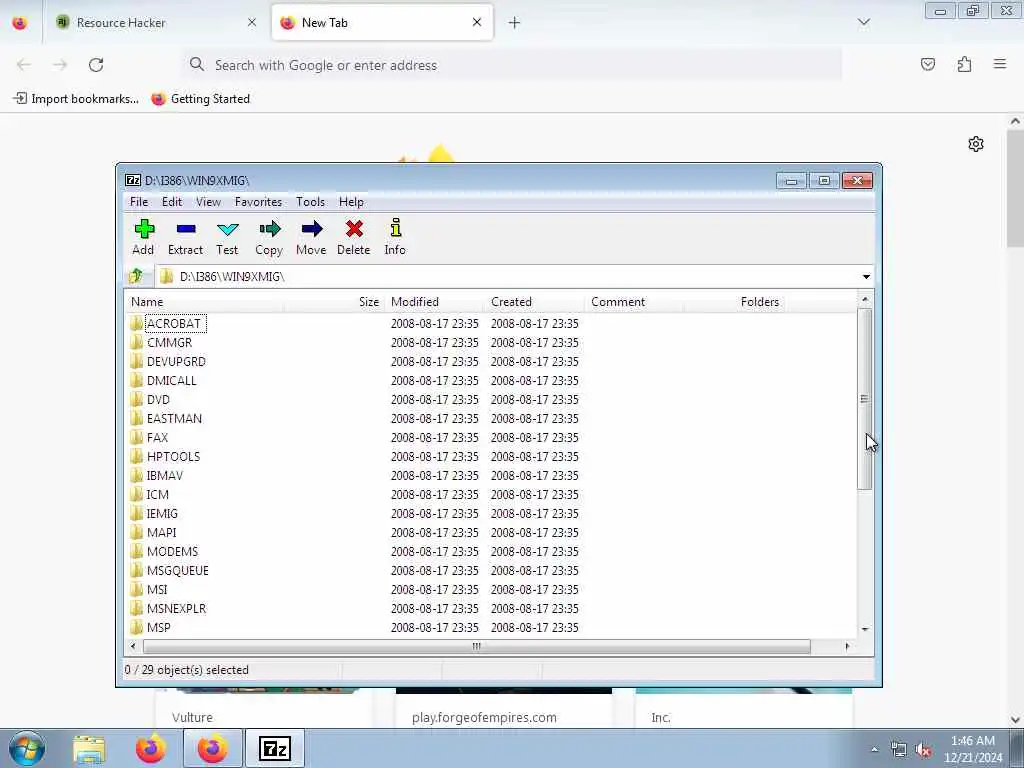Sort by Created column header

[535, 302]
